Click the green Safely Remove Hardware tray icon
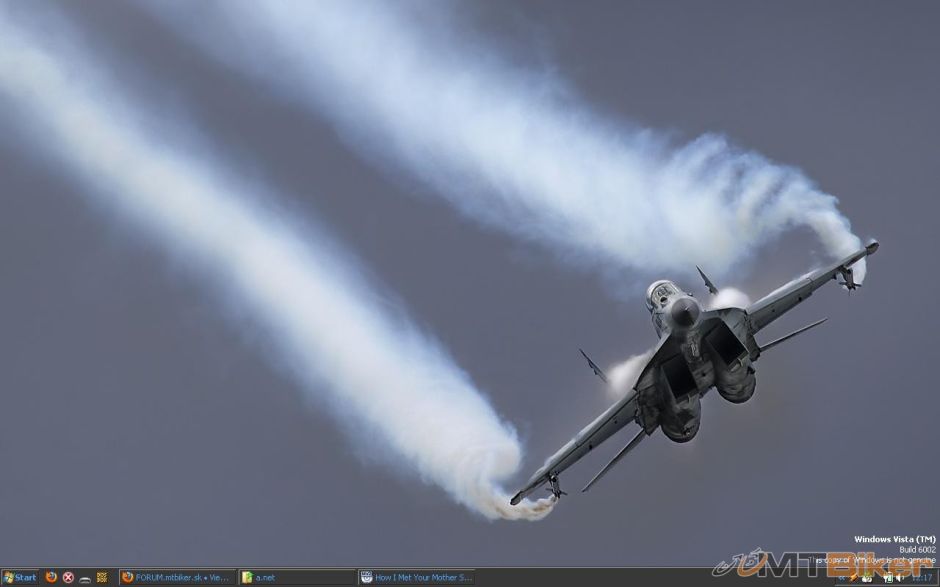This screenshot has height=587, width=940. 867,578
